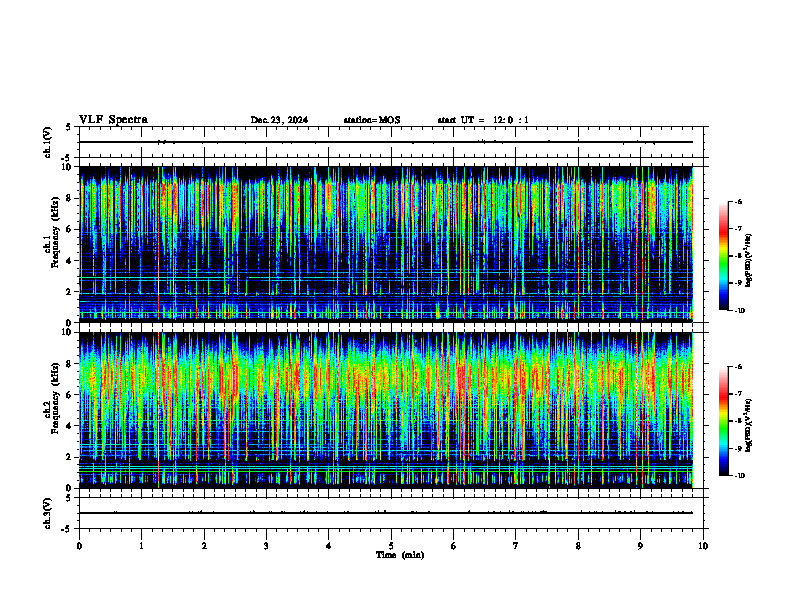
Task: Click the "station=MOS" header label
Action: pos(372,120)
